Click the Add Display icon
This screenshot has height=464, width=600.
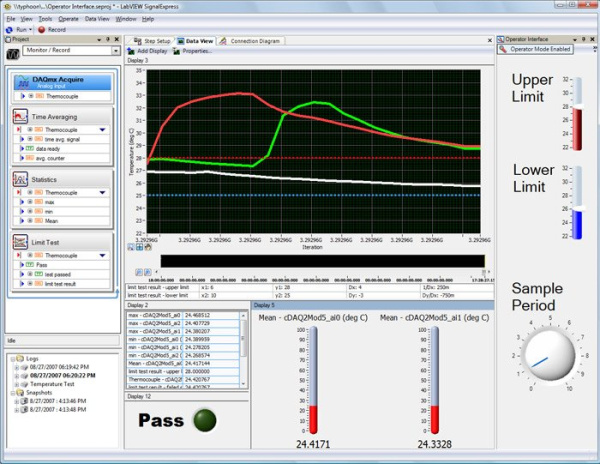click(131, 51)
